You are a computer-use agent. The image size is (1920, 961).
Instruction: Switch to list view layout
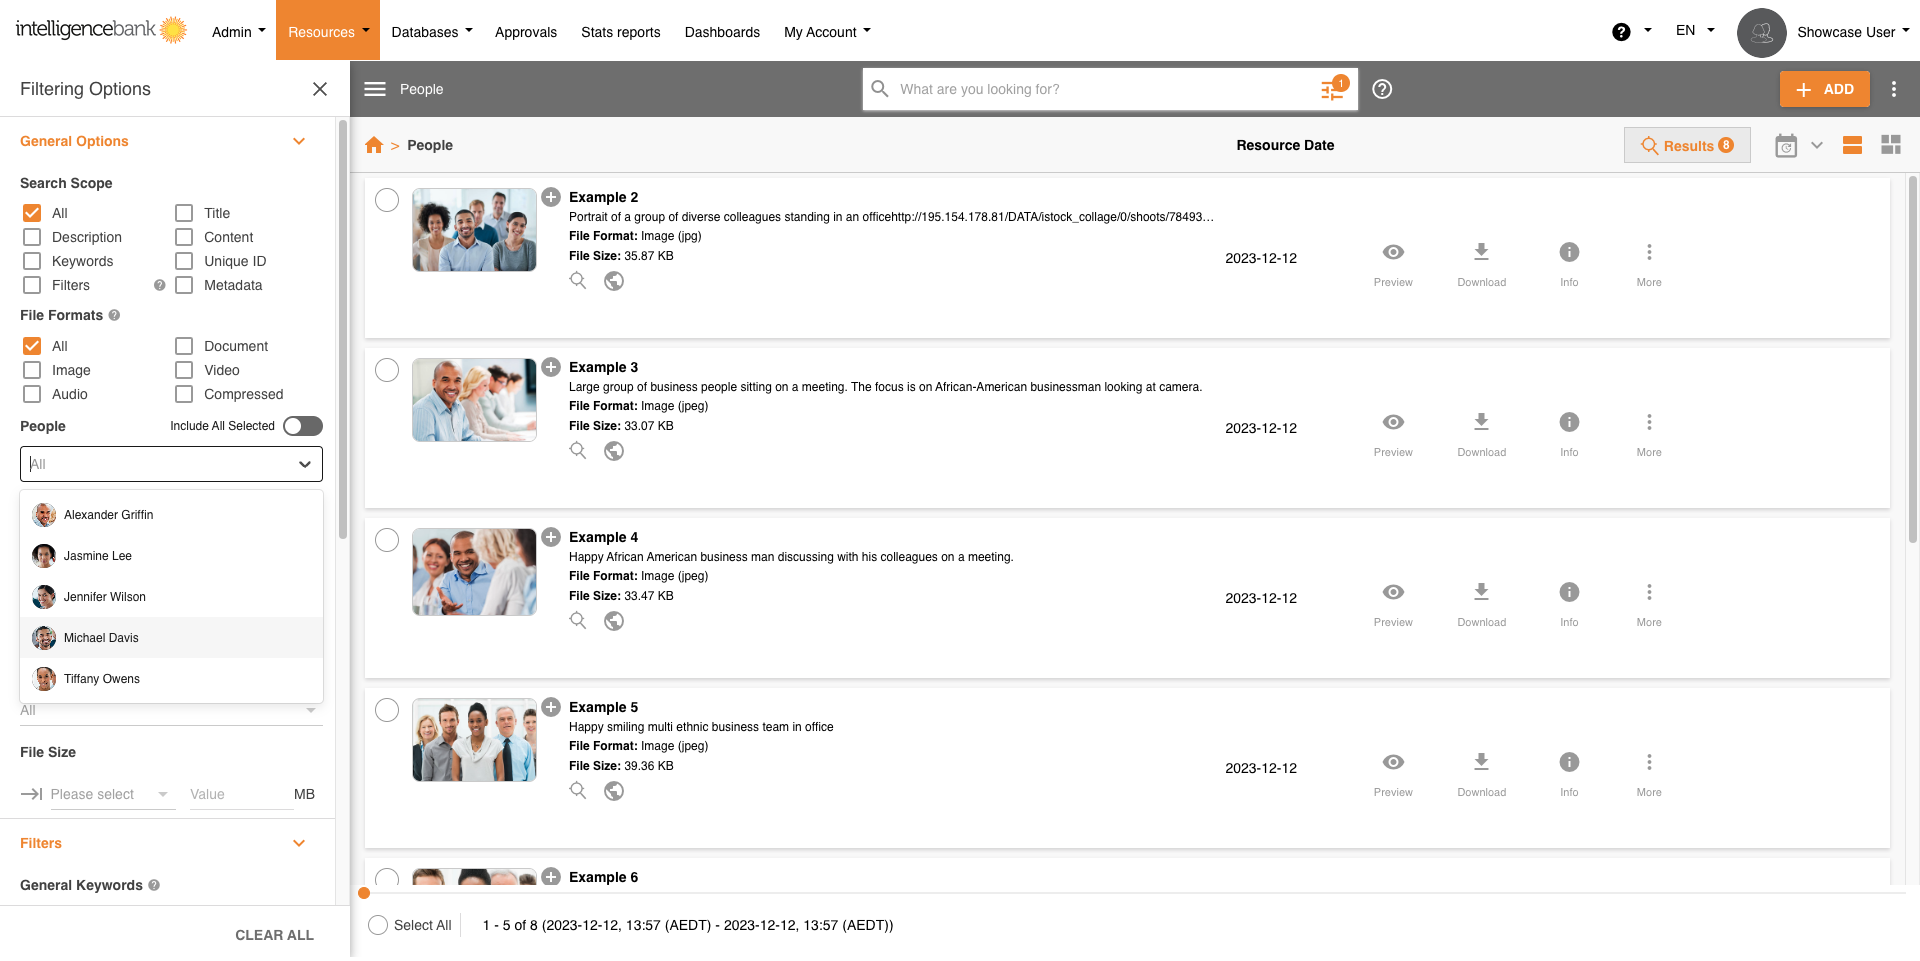(1852, 145)
